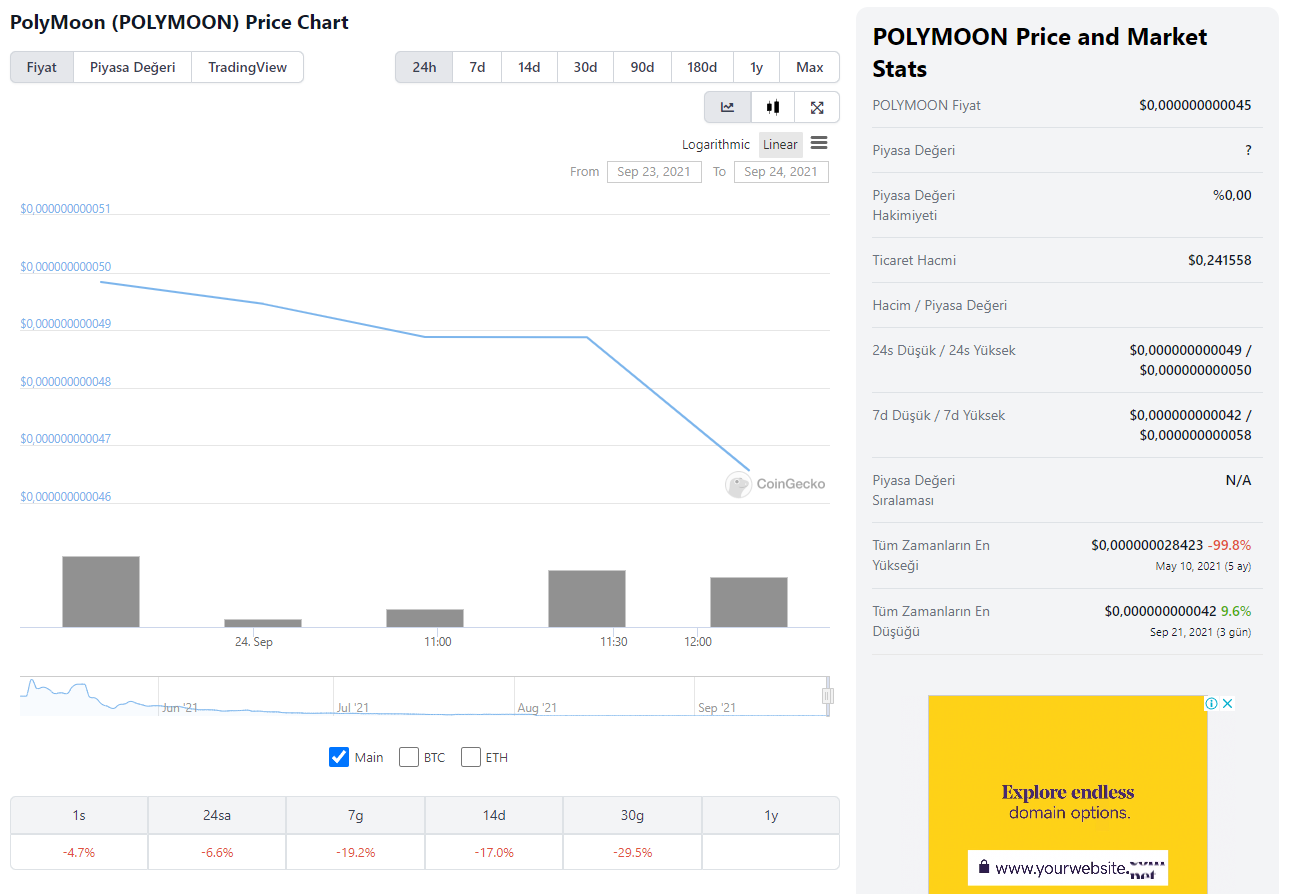Select Logarithmic scale option
Viewport: 1299px width, 894px height.
pyautogui.click(x=716, y=144)
